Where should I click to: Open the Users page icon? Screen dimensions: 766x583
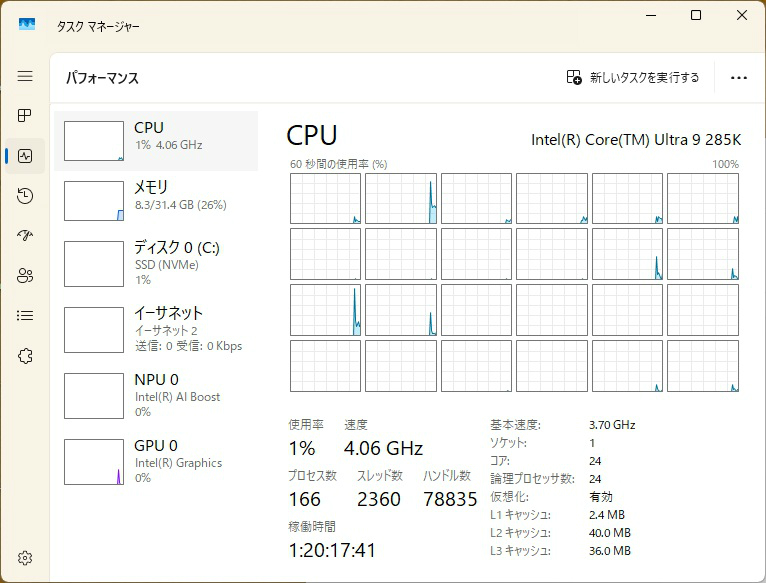pyautogui.click(x=25, y=276)
